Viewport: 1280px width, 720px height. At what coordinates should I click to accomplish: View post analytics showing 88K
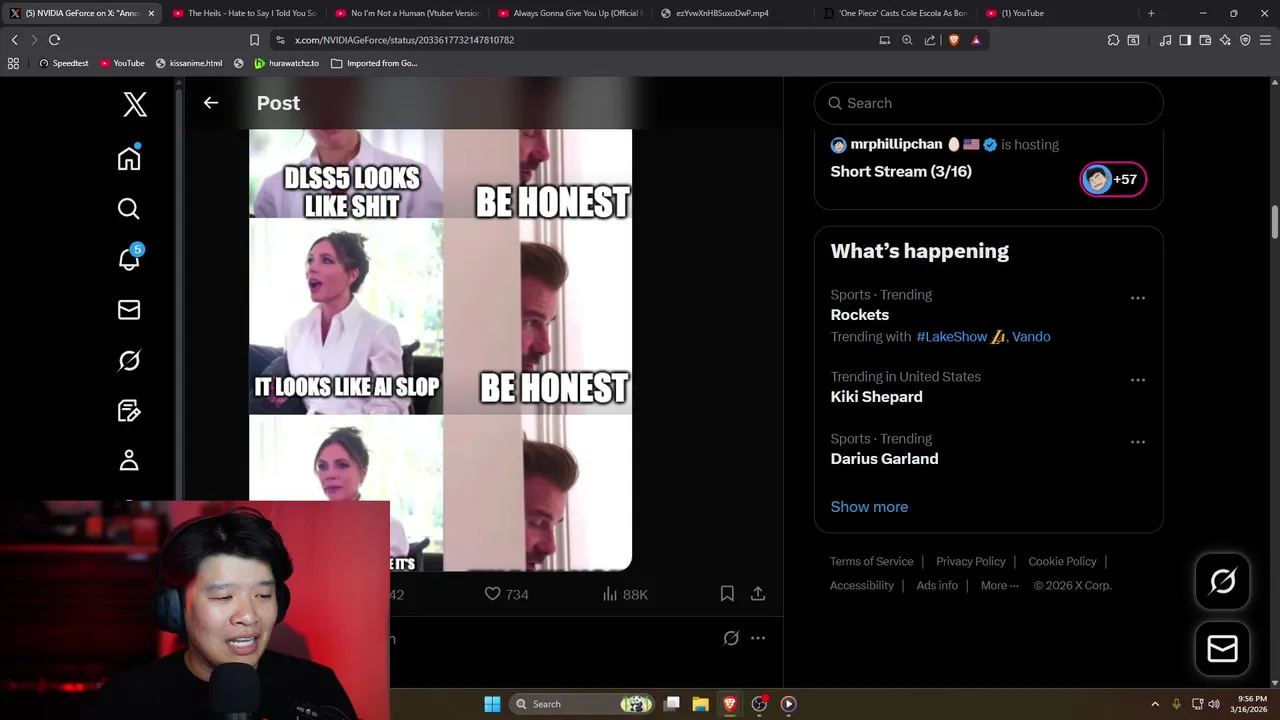click(x=625, y=594)
